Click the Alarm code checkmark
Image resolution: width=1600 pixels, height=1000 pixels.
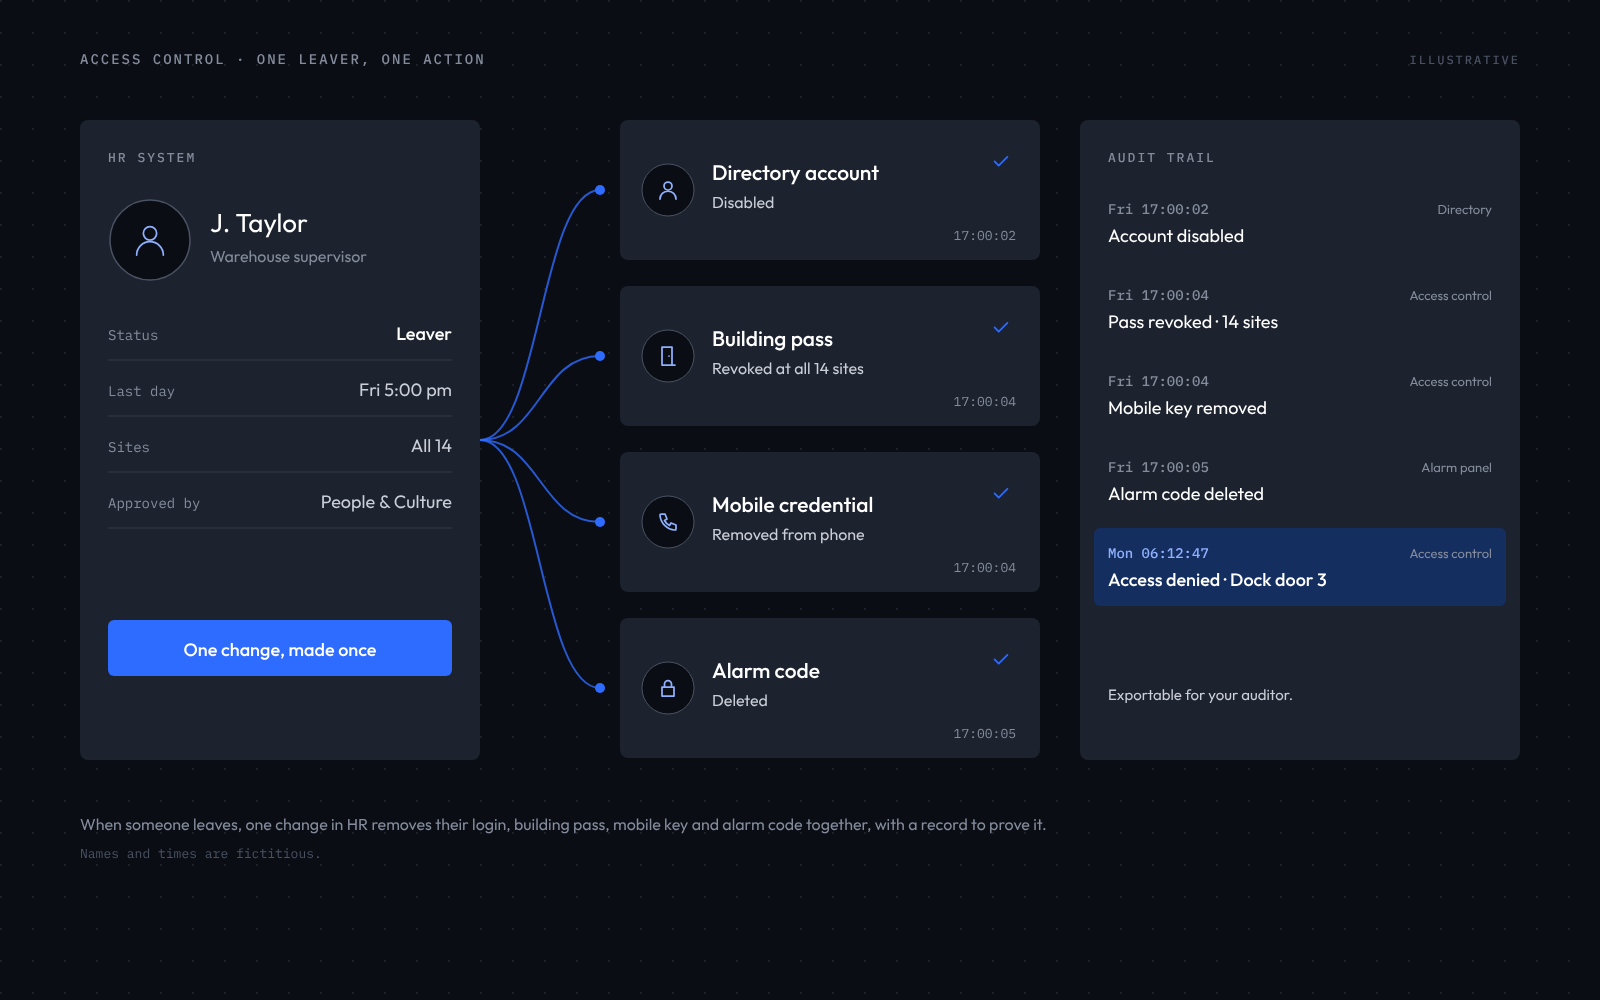1000,659
